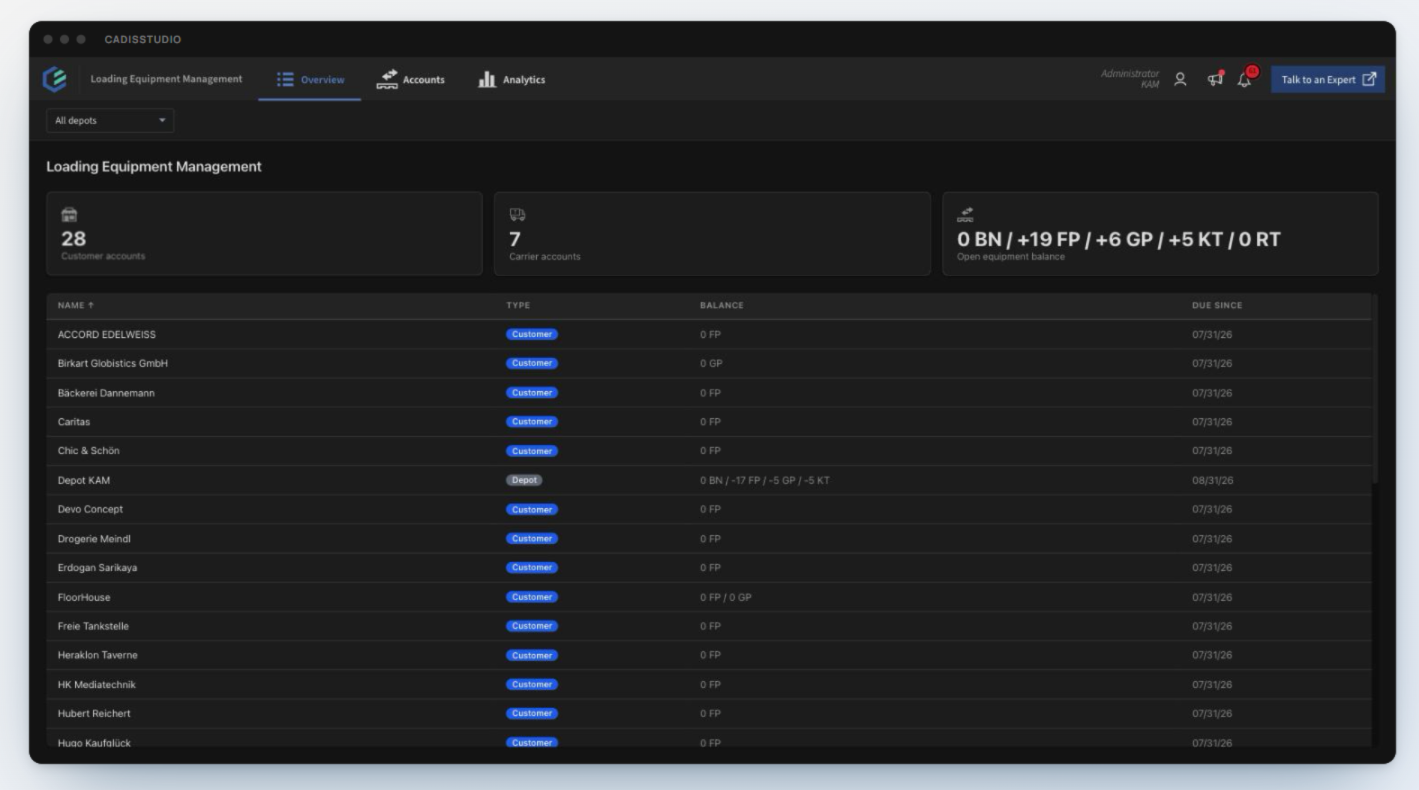Select the Overview tab
The width and height of the screenshot is (1419, 790).
pos(310,80)
